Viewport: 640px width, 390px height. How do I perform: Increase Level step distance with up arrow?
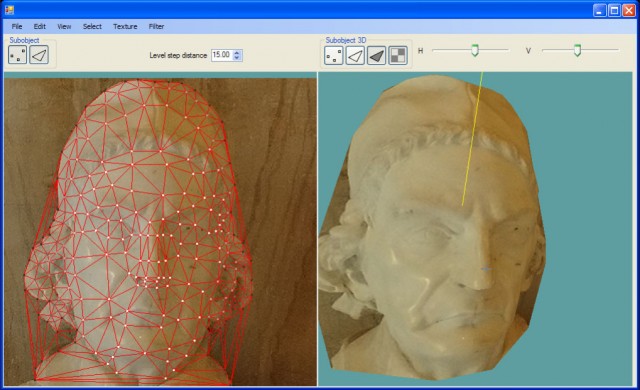pos(237,52)
